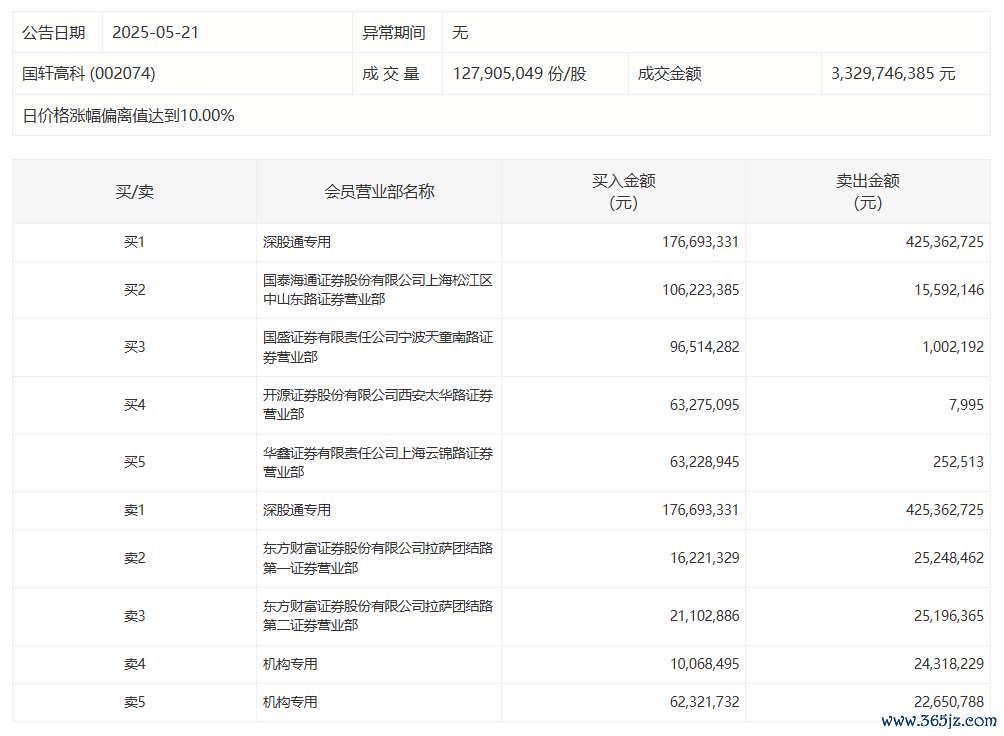The width and height of the screenshot is (1004, 736).
Task: Select turnover value 3,329,746,385 元
Action: [893, 74]
